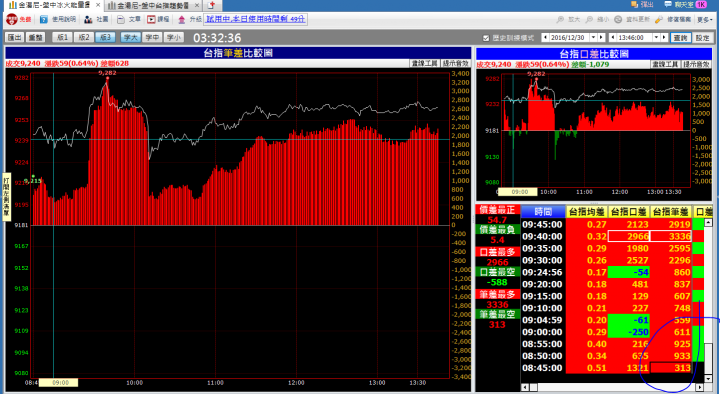
Task: Click the 放大 zoom-in magnifier icon
Action: [x=560, y=20]
